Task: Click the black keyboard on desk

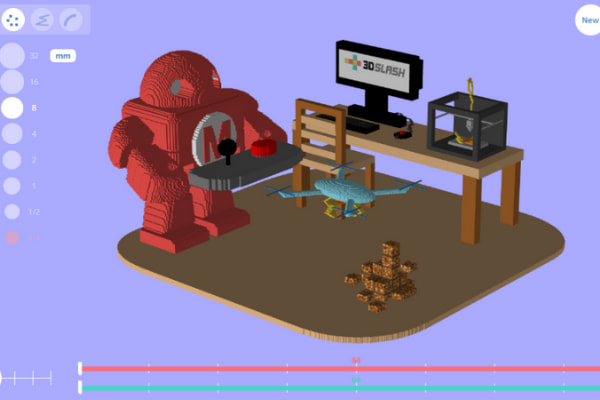Action: pos(350,123)
